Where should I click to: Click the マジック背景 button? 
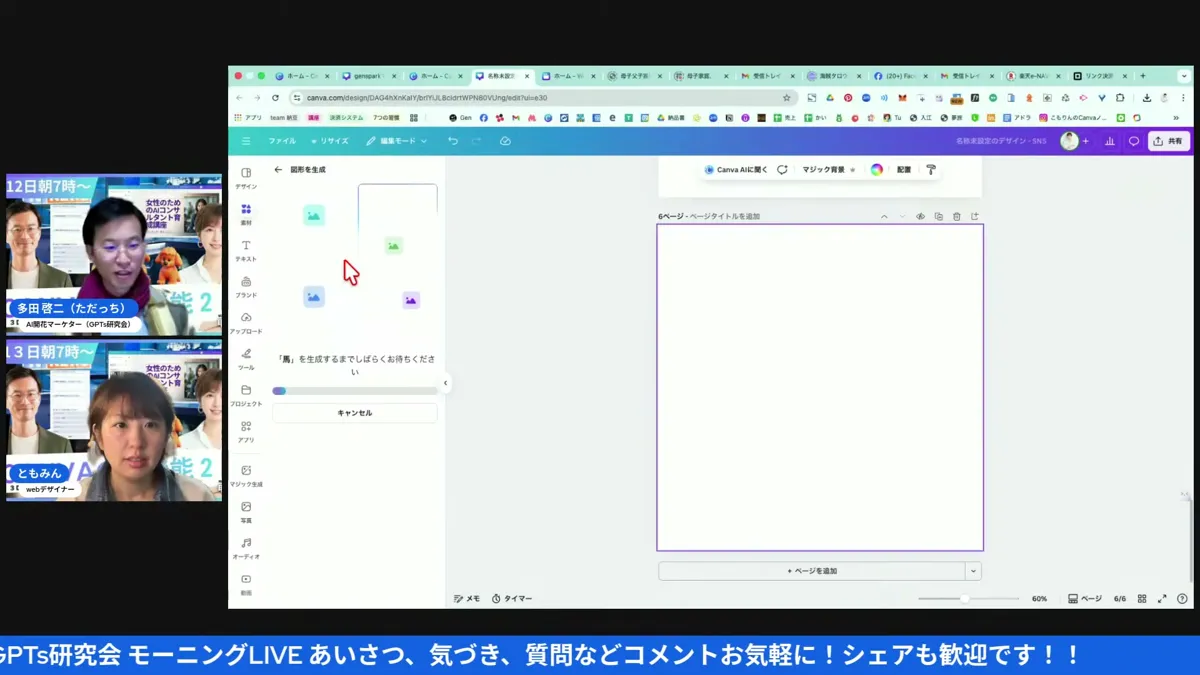coord(829,170)
